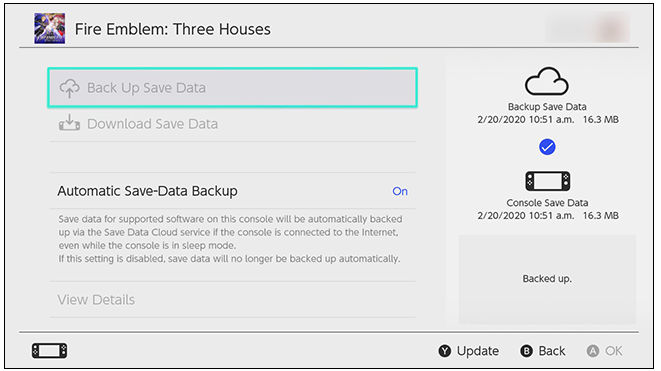Select the Download Save Data option
The height and width of the screenshot is (371, 661).
(x=233, y=124)
